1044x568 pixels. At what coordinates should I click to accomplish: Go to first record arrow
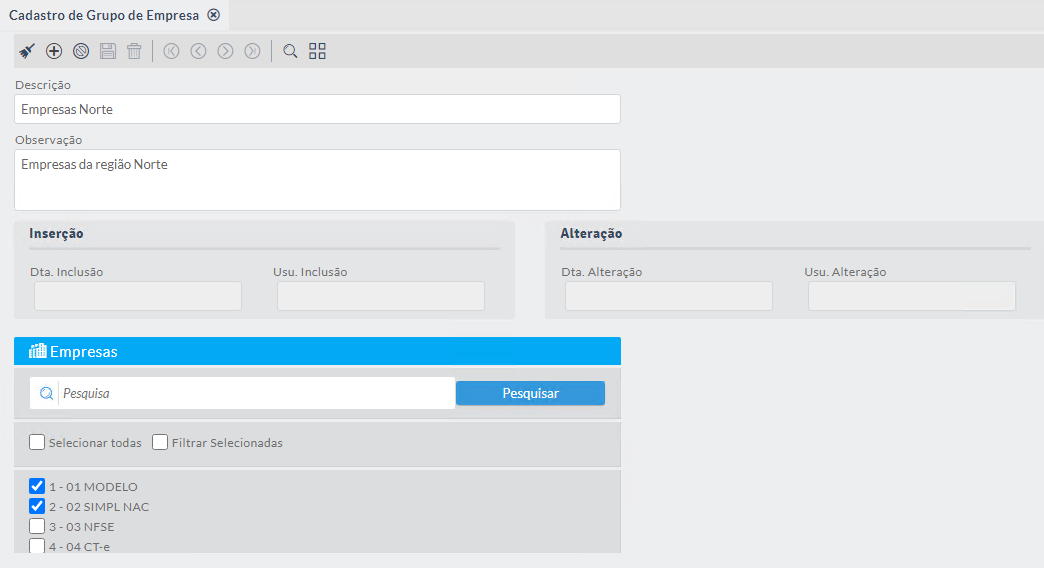[x=171, y=51]
